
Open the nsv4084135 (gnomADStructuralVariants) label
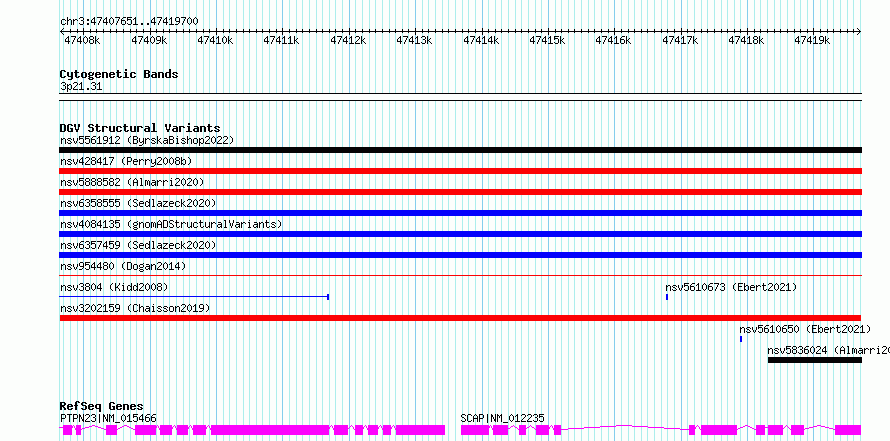[171, 224]
